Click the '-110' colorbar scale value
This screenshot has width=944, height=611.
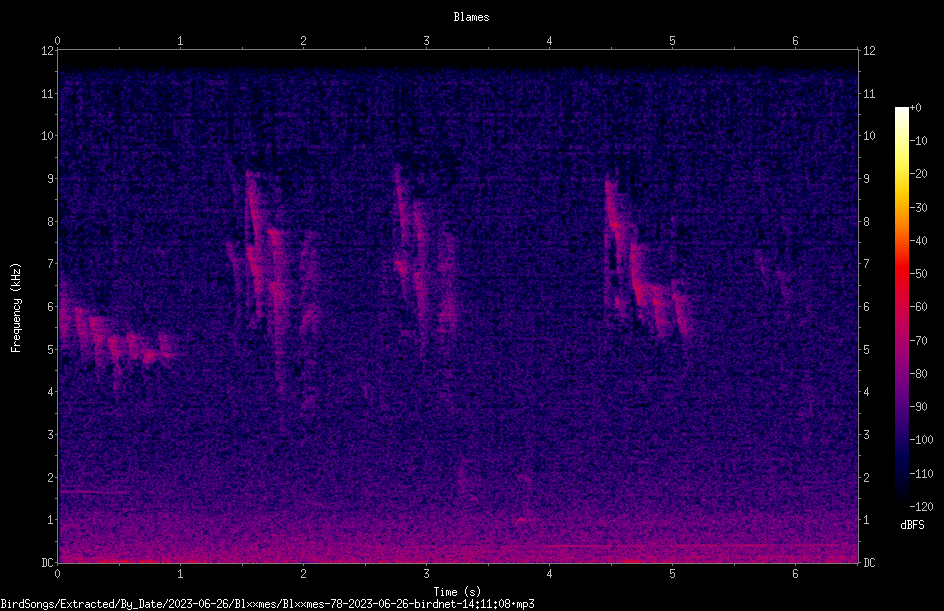pyautogui.click(x=921, y=474)
